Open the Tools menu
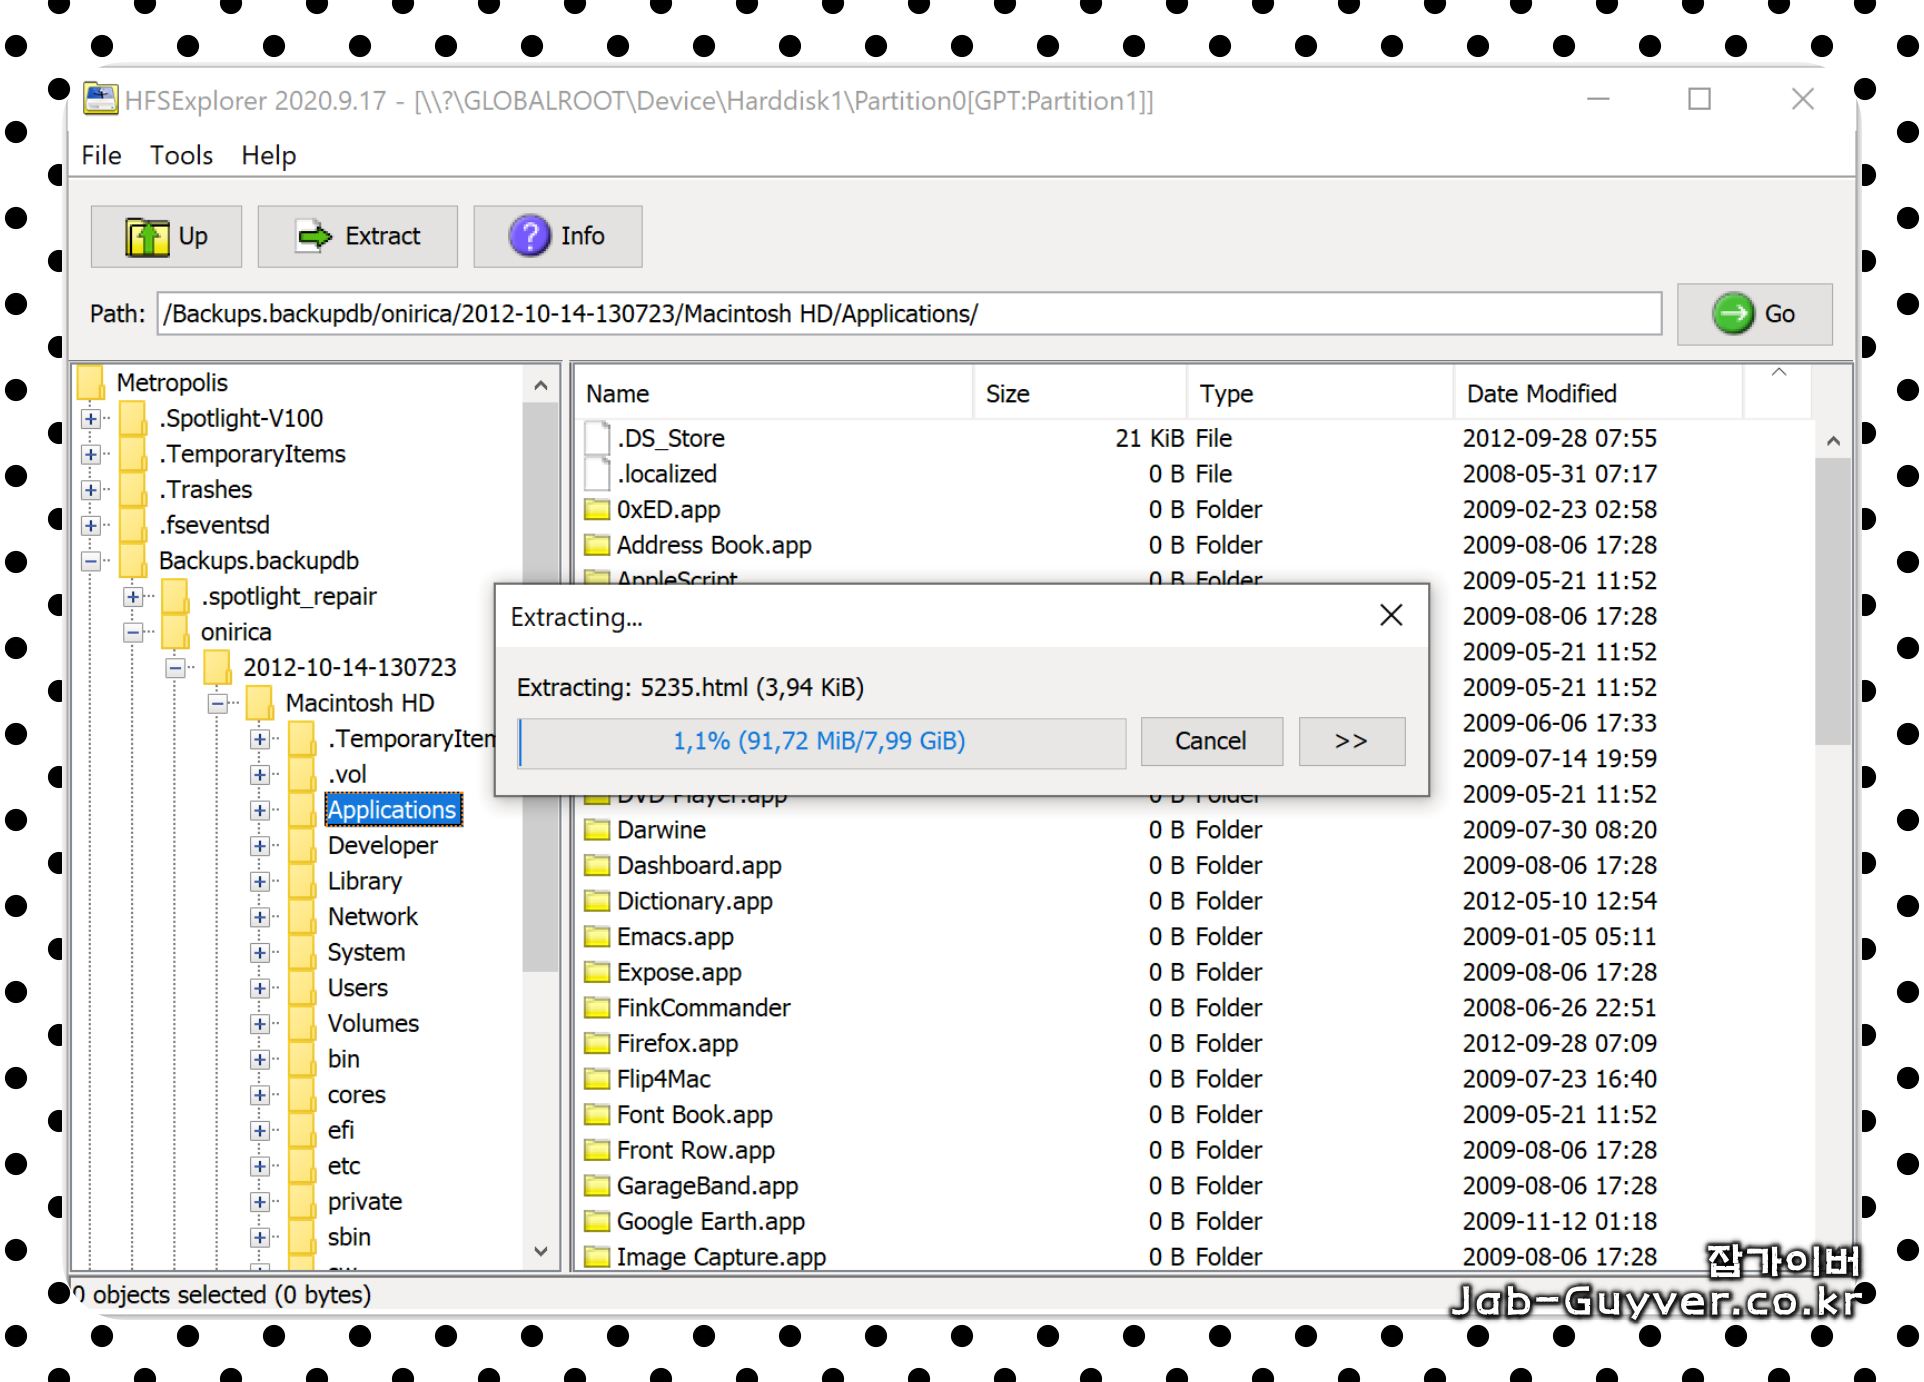 coord(181,155)
